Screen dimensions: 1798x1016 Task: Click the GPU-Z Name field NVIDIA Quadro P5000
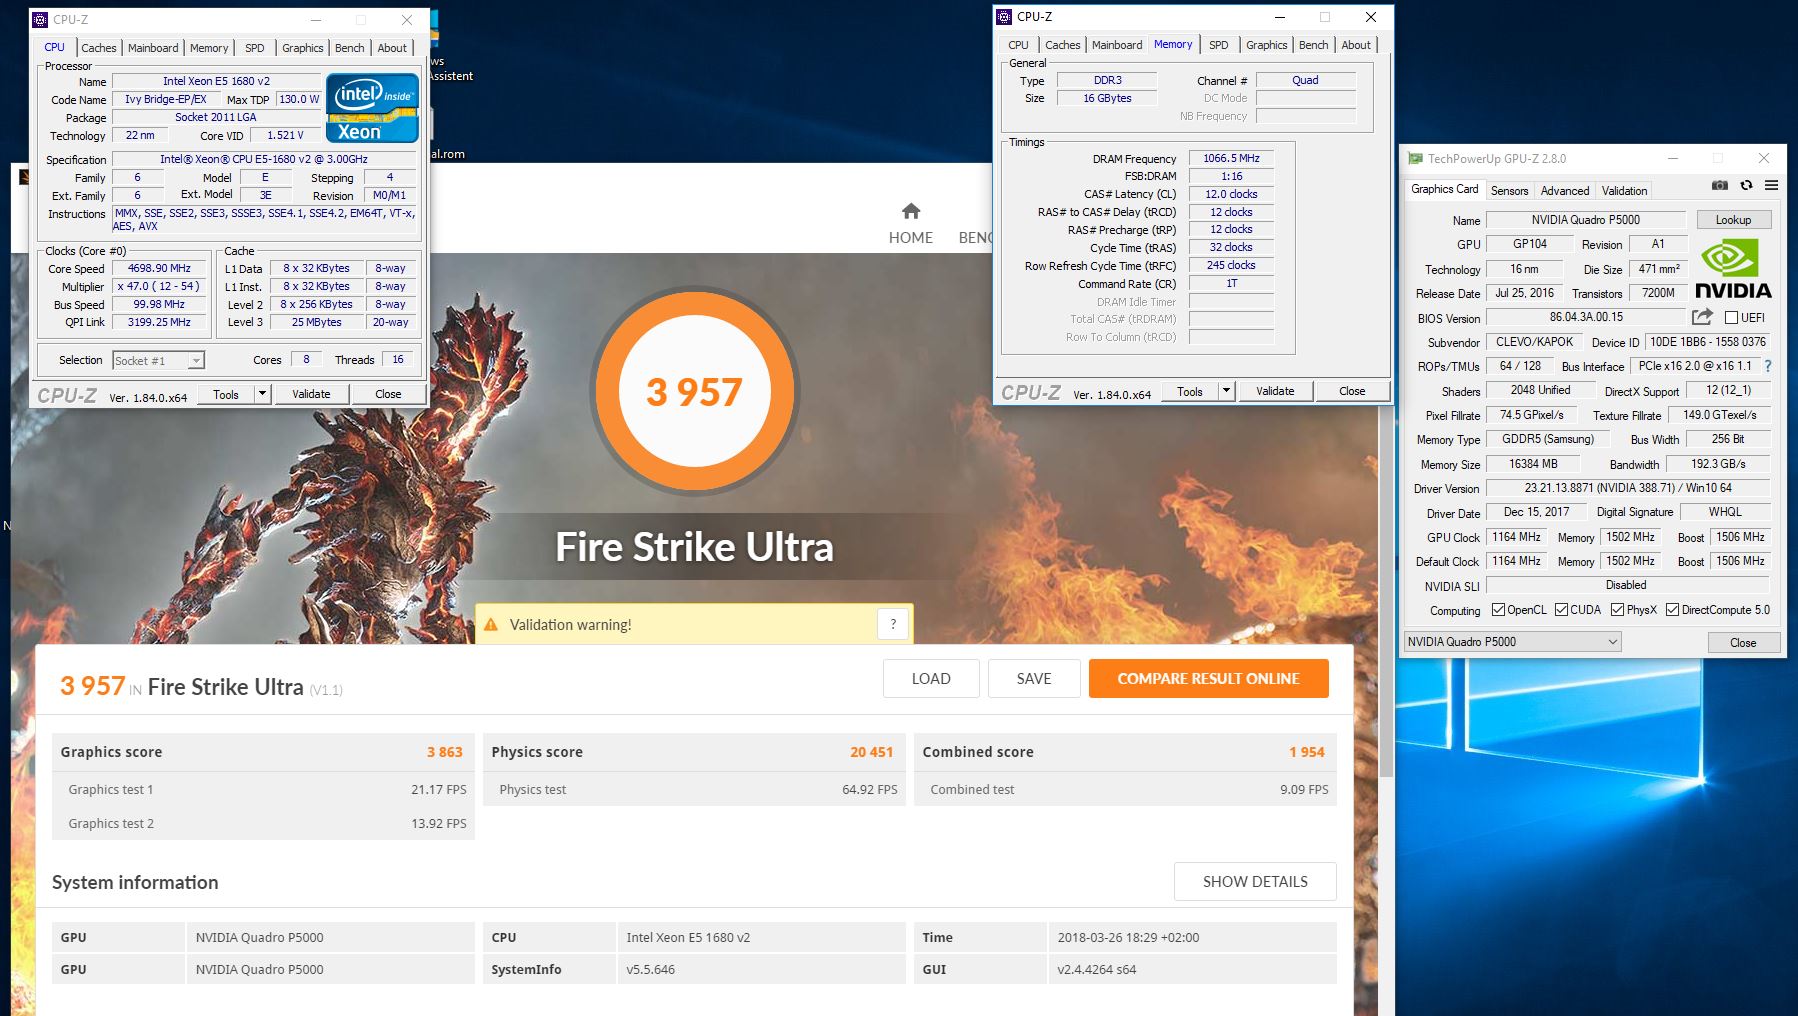(x=1586, y=220)
